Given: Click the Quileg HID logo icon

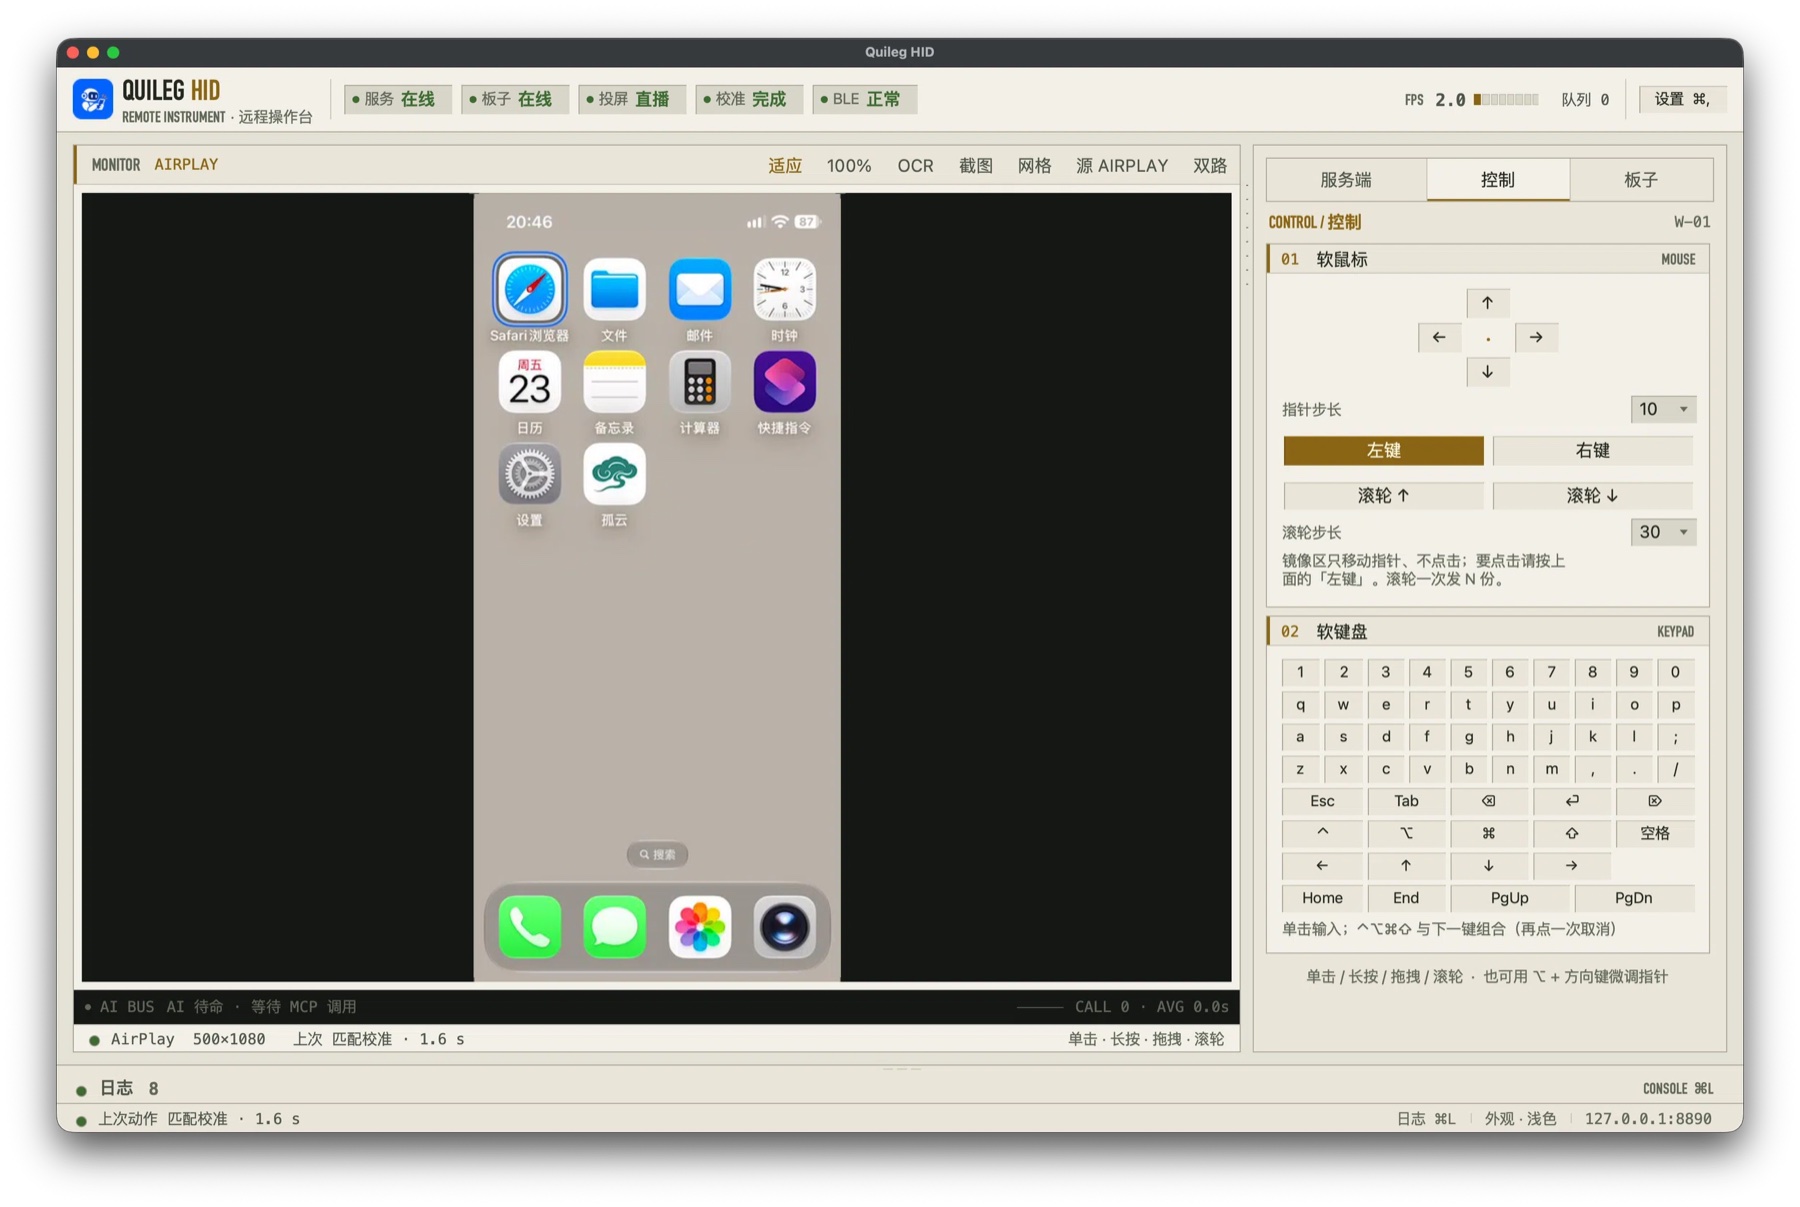Looking at the screenshot, I should (93, 99).
